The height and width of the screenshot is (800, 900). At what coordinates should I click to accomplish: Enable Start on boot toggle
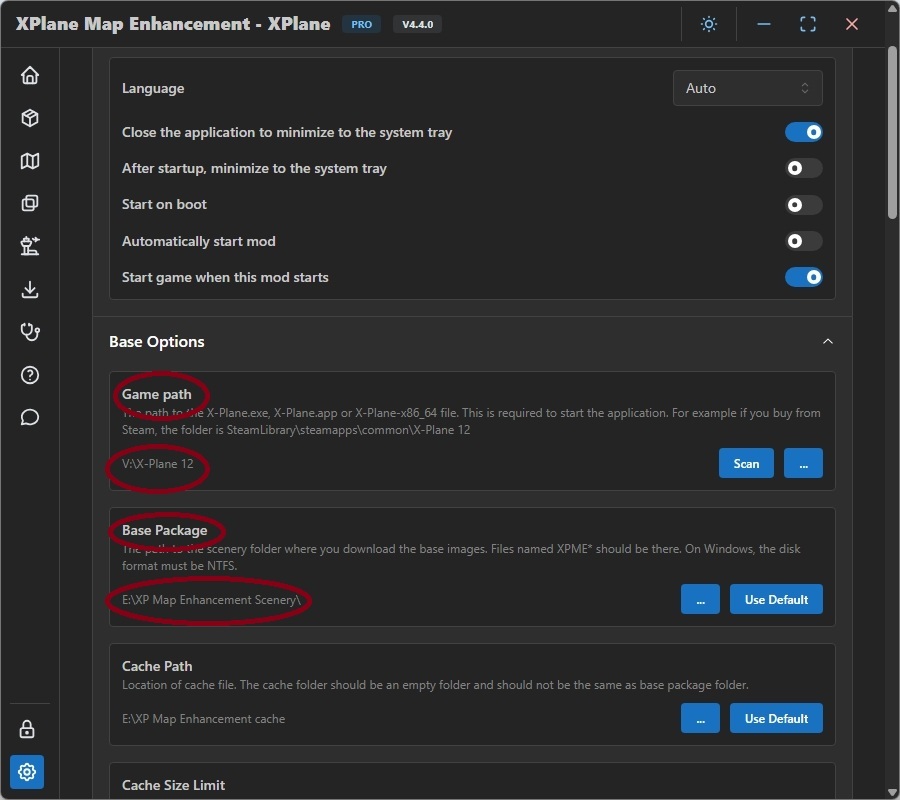pos(804,205)
